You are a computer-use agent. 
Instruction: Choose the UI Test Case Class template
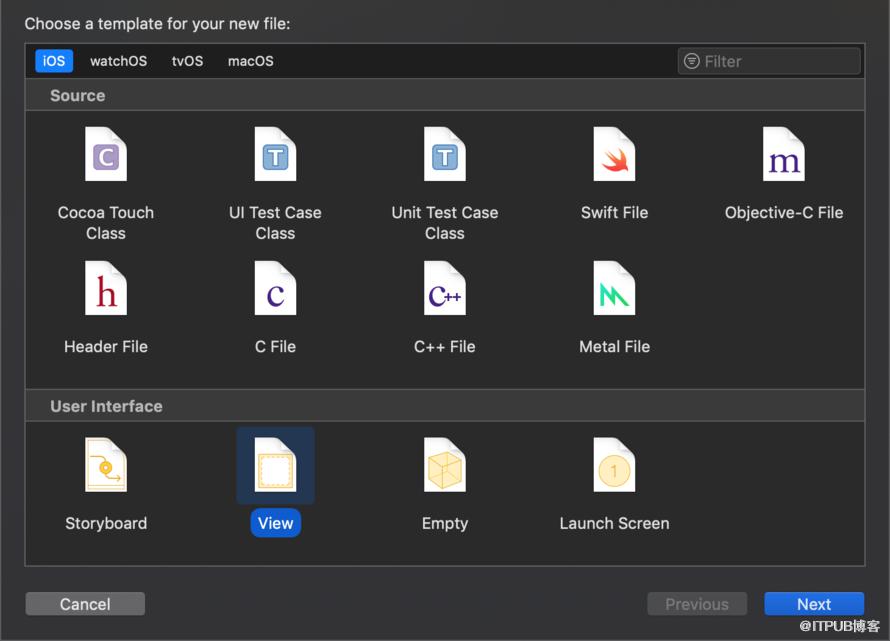point(275,154)
